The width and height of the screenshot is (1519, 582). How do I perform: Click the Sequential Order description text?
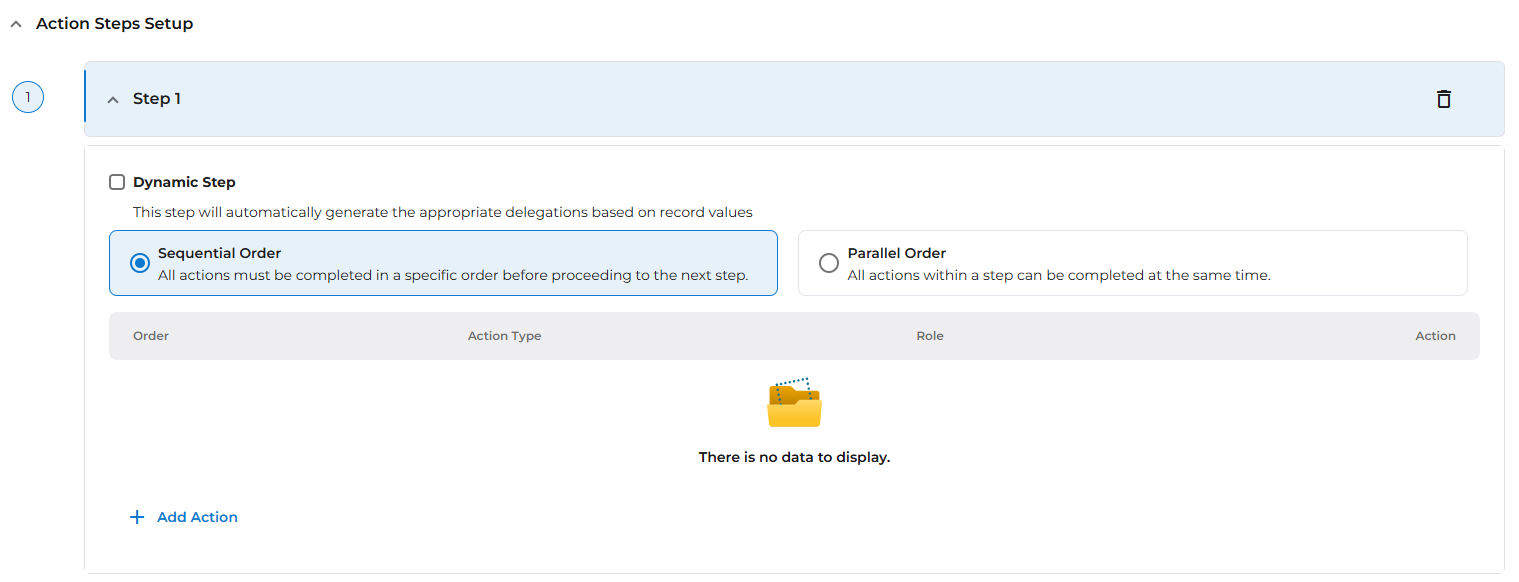(x=453, y=276)
